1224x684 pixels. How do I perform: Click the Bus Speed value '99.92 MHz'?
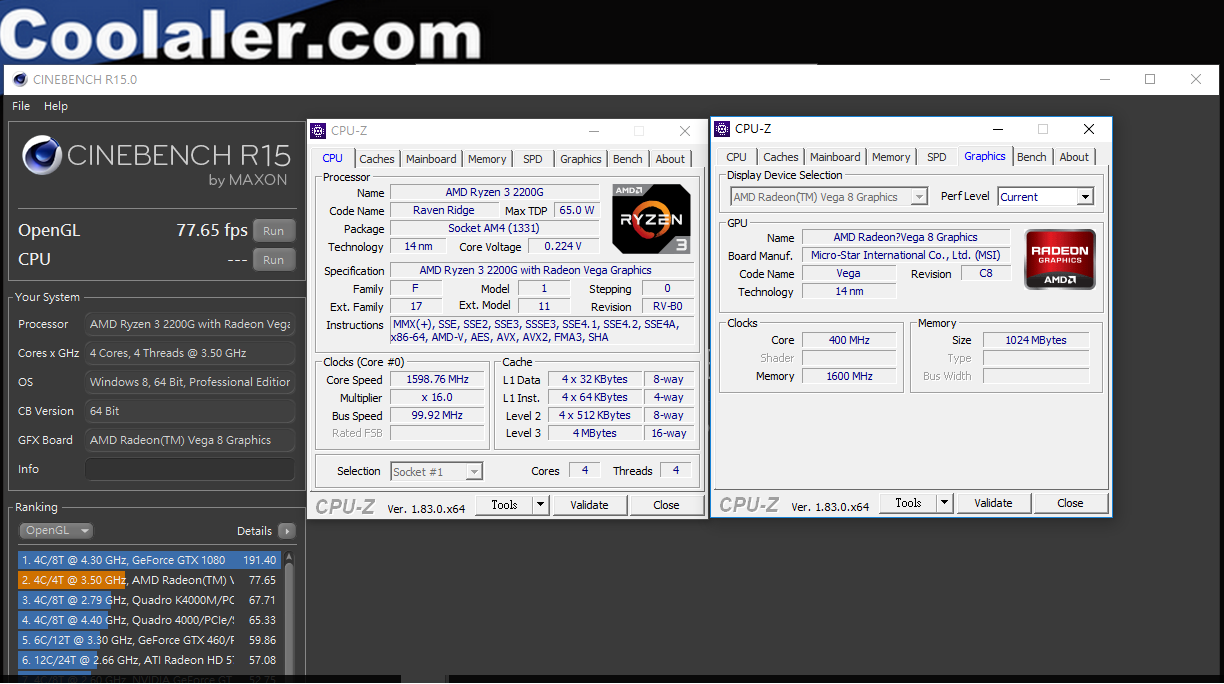pos(437,416)
